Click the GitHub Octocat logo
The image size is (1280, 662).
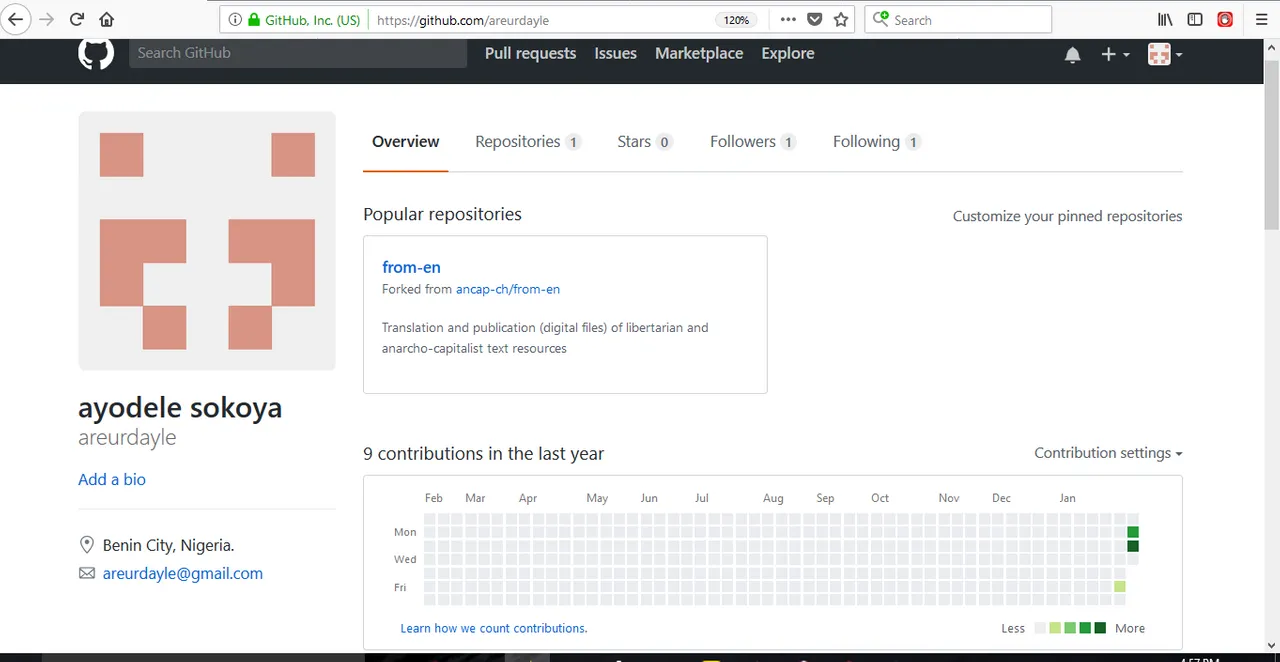click(96, 53)
